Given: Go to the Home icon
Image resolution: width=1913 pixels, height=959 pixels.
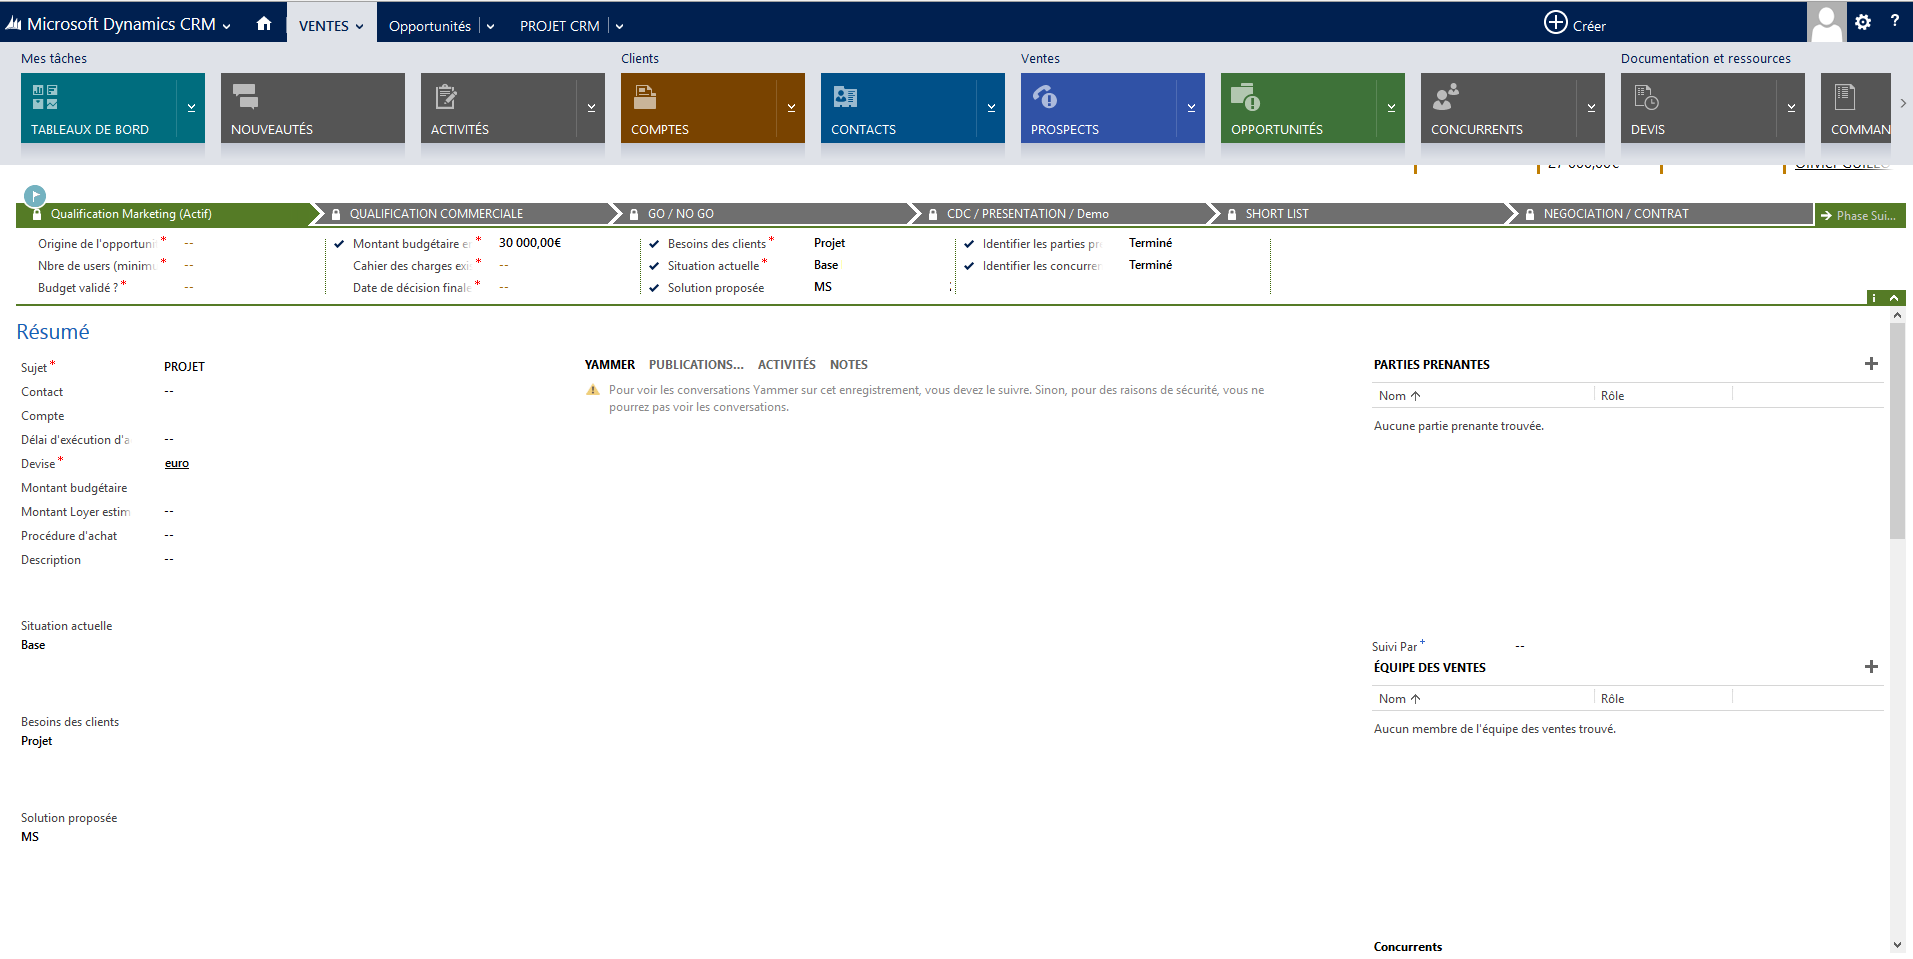Looking at the screenshot, I should point(264,24).
